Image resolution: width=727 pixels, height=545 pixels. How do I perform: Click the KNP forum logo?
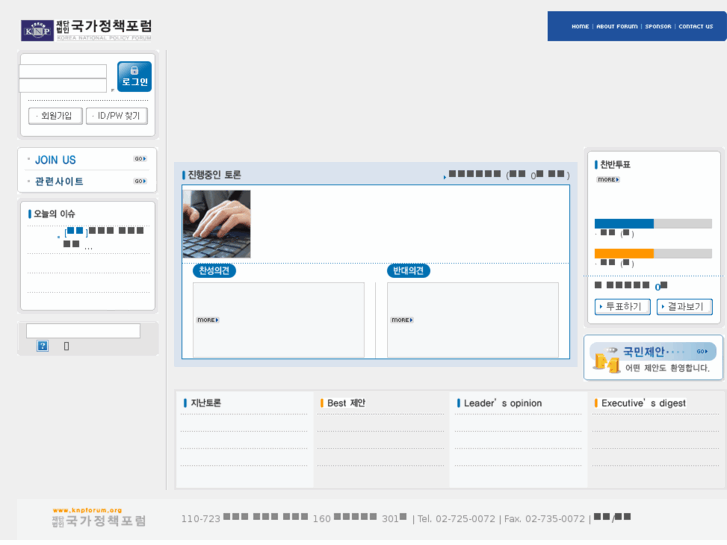86,30
